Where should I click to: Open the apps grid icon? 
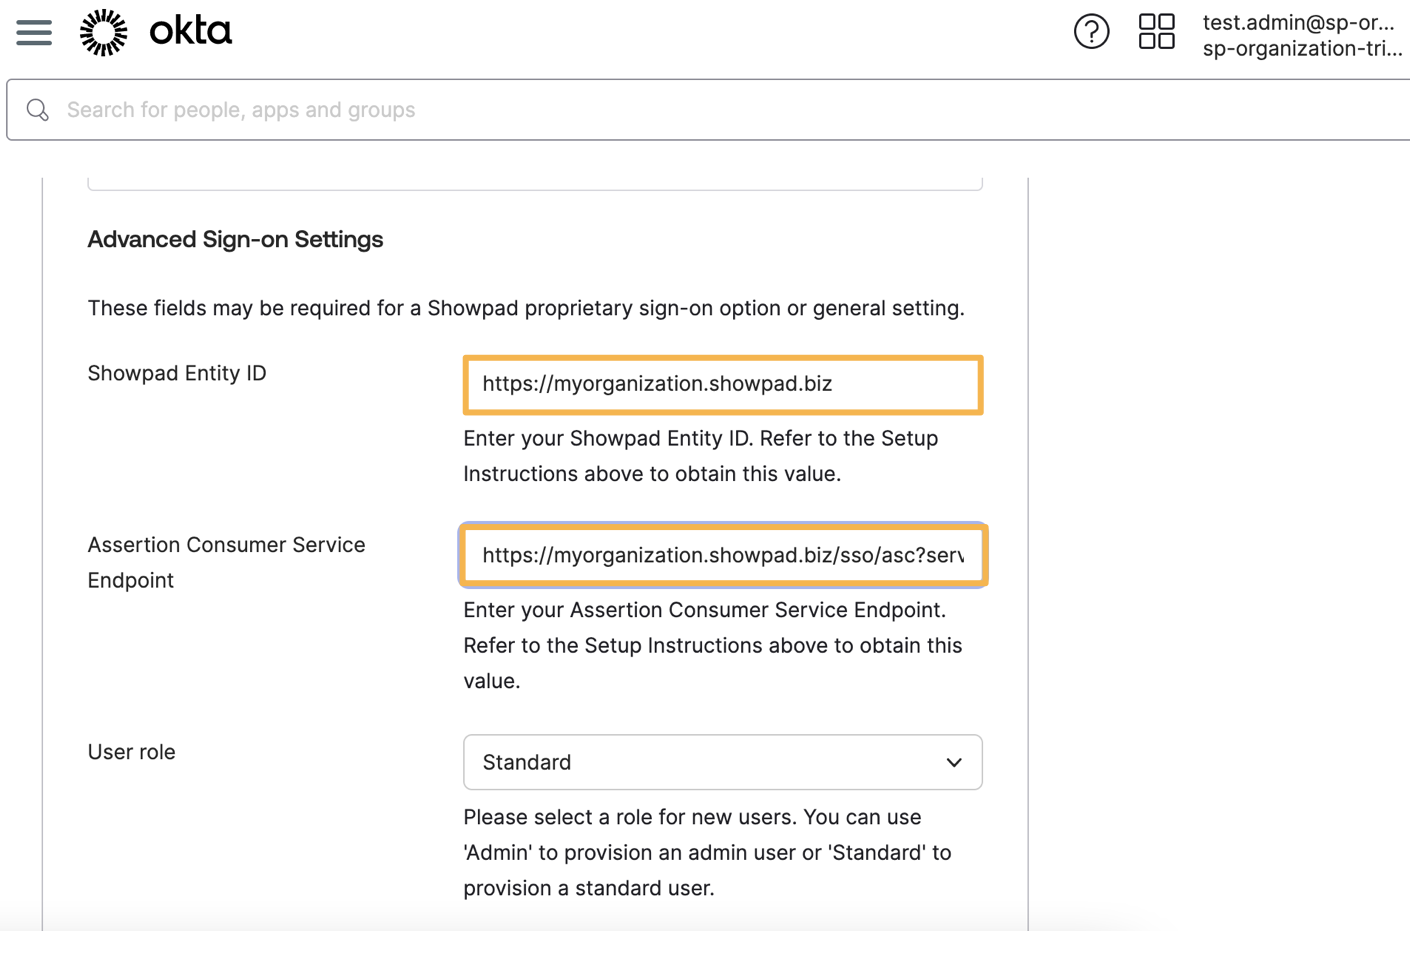click(x=1156, y=32)
